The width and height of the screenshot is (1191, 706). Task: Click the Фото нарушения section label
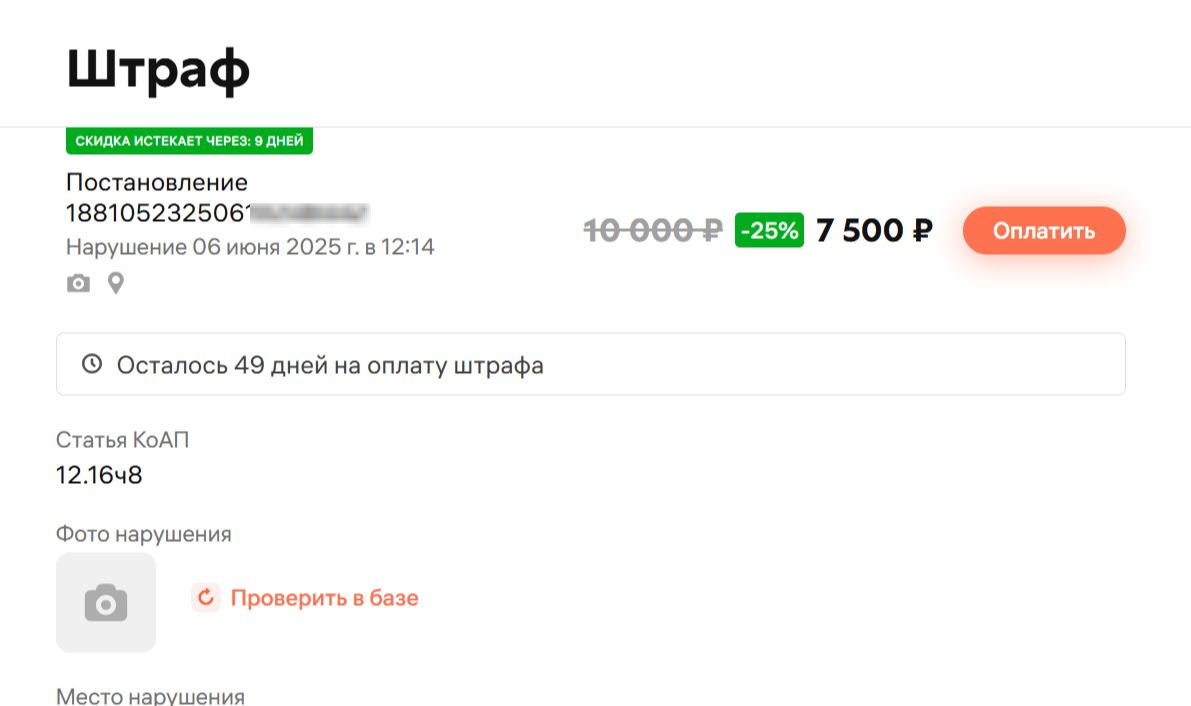[x=143, y=534]
